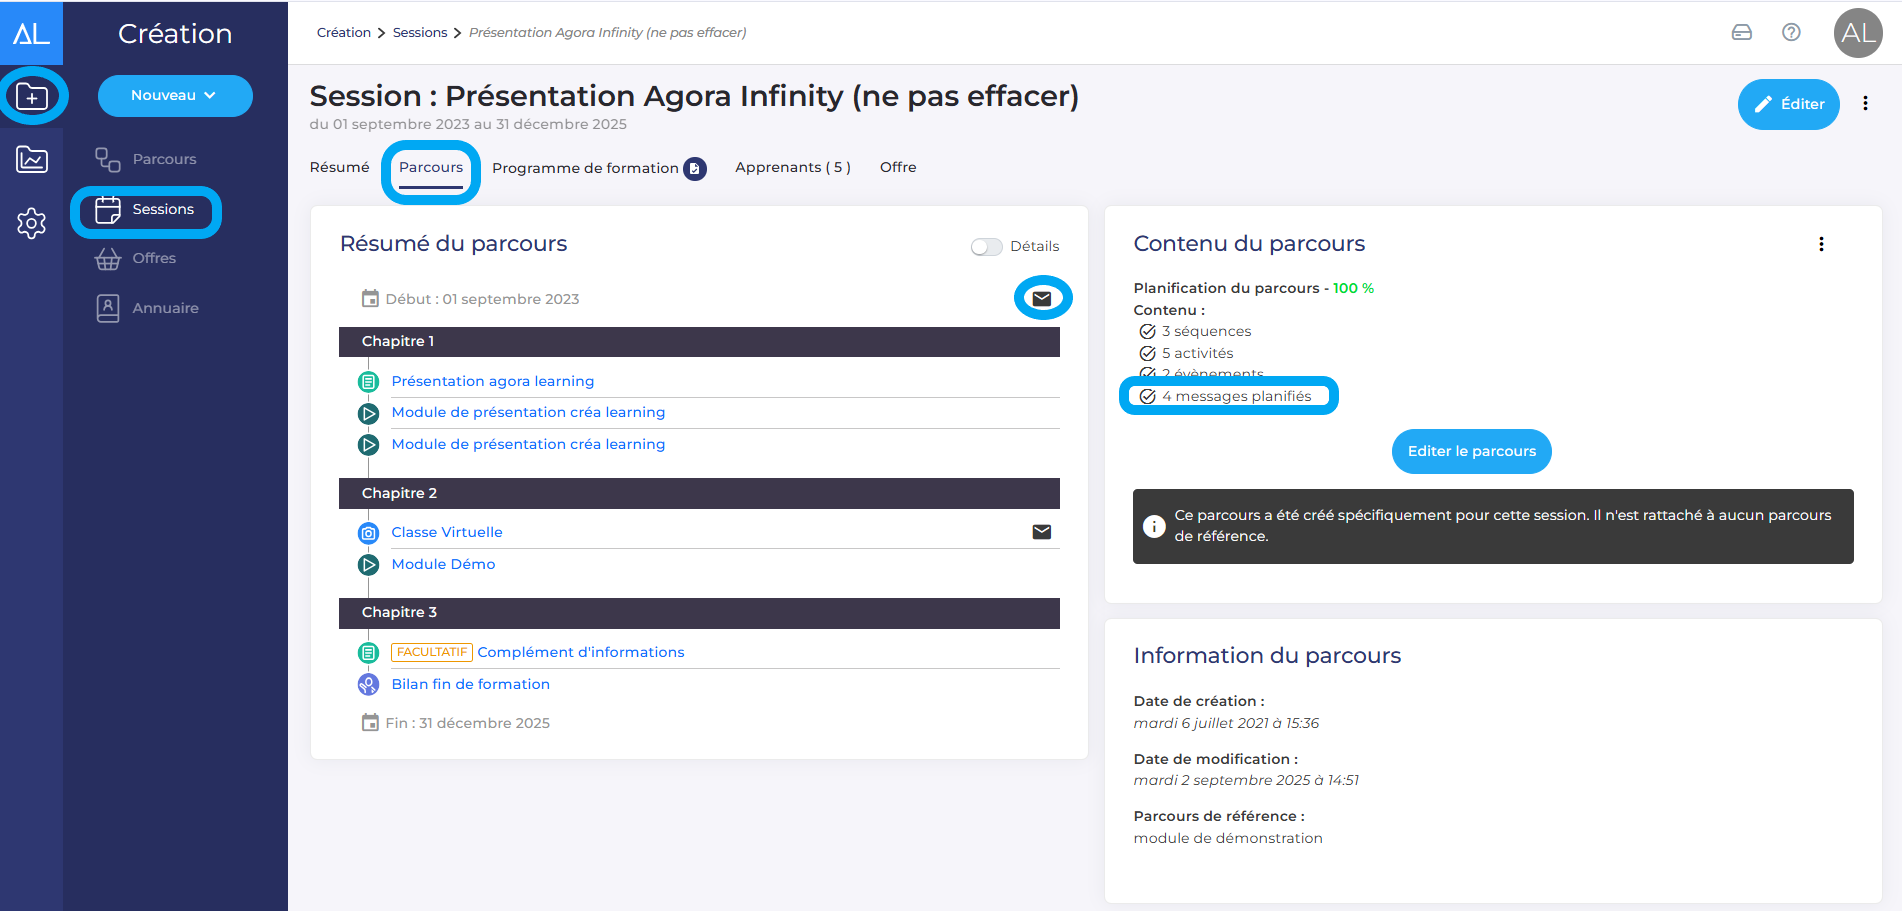The height and width of the screenshot is (911, 1902).
Task: Click the document icon beside Programme de formation
Action: (695, 169)
